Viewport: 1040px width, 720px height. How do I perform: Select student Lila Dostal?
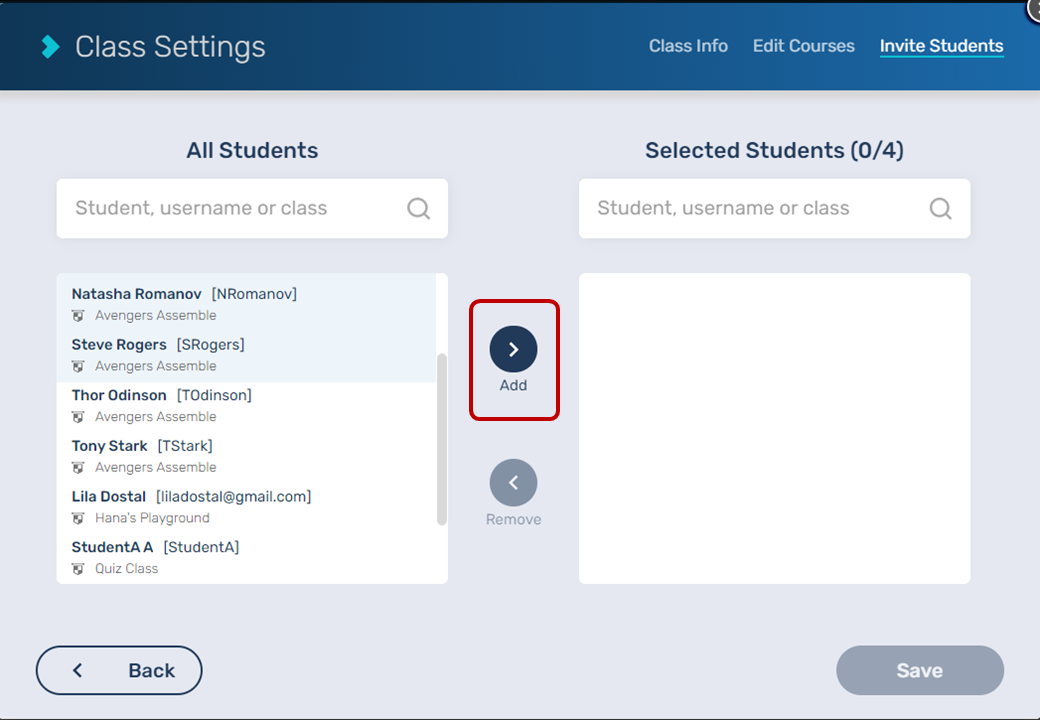point(246,507)
